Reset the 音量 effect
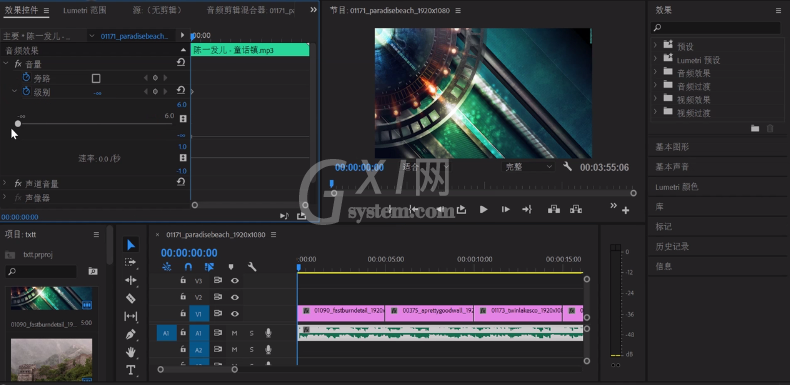This screenshot has width=790, height=385. coord(181,62)
